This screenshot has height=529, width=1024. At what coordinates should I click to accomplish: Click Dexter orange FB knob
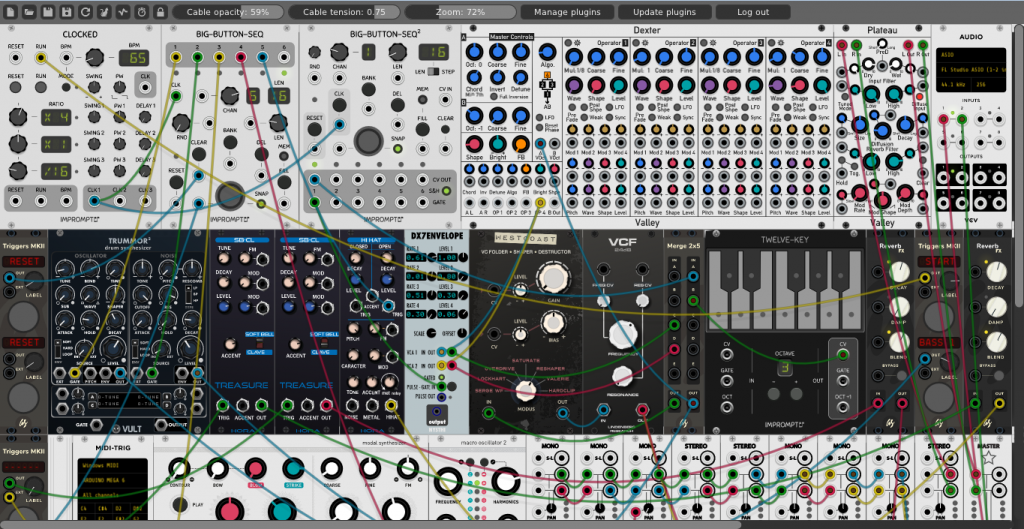[520, 144]
